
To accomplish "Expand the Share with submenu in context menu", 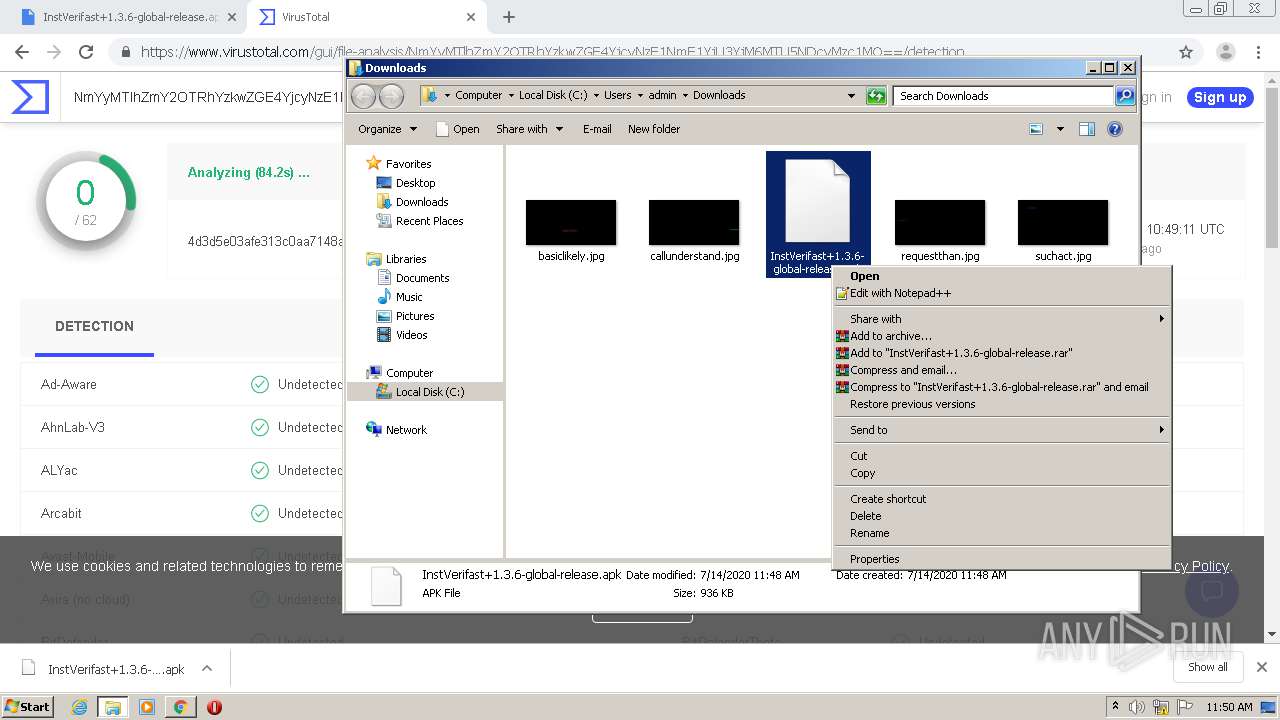I will tap(1002, 319).
